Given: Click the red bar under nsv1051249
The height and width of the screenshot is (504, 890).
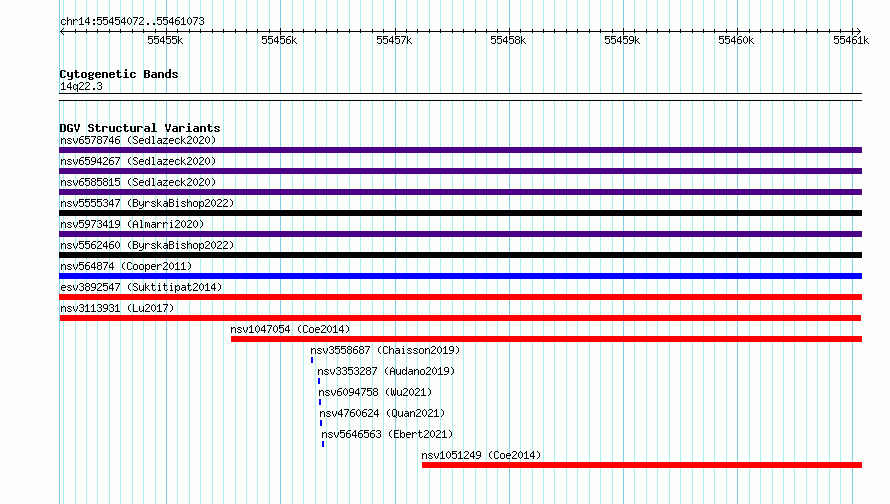Looking at the screenshot, I should [x=642, y=465].
